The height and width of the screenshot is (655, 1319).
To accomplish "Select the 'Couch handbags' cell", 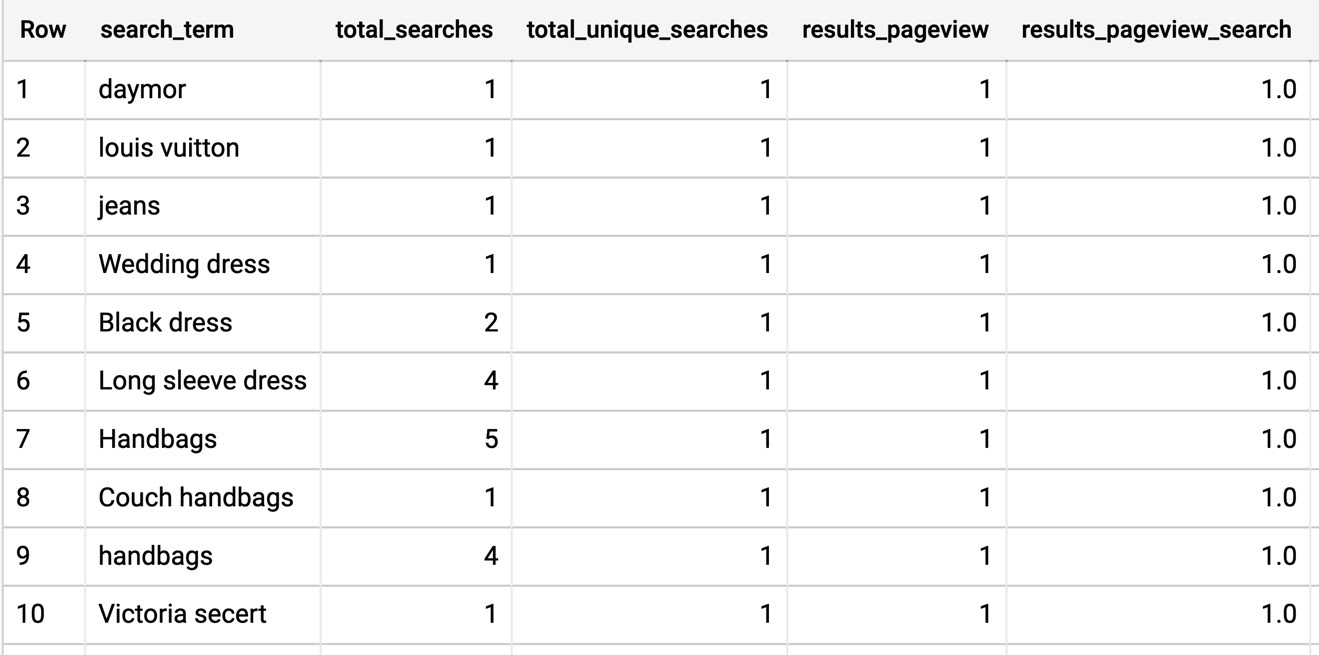I will [x=203, y=497].
